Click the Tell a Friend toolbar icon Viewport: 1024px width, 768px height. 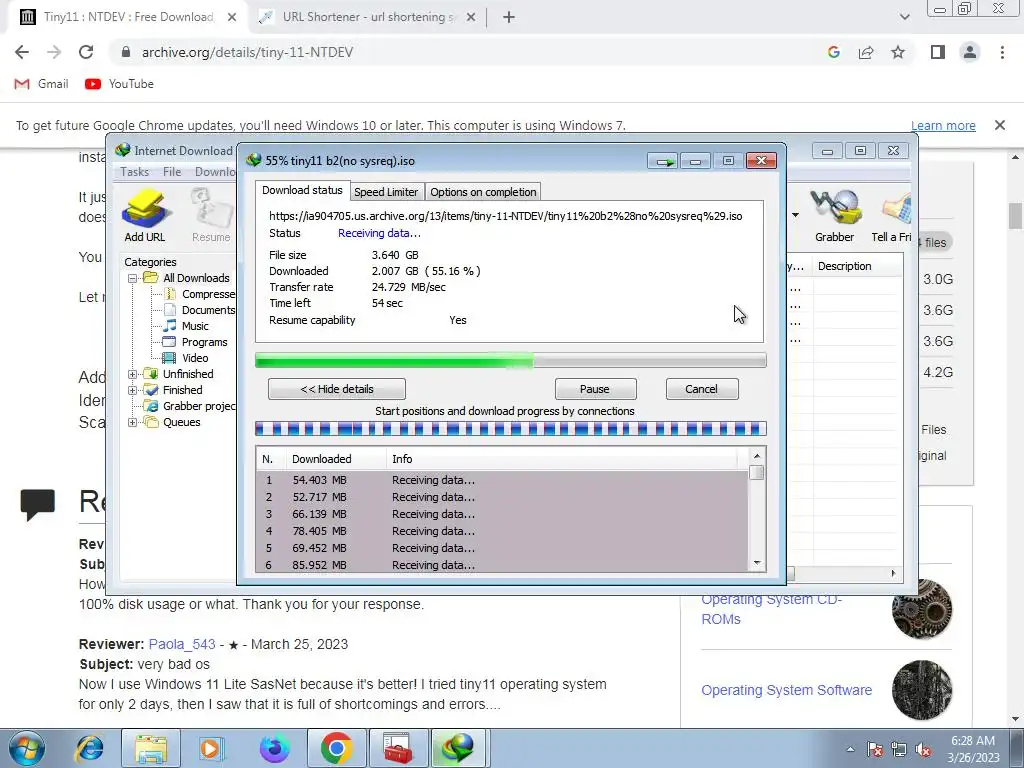point(892,216)
